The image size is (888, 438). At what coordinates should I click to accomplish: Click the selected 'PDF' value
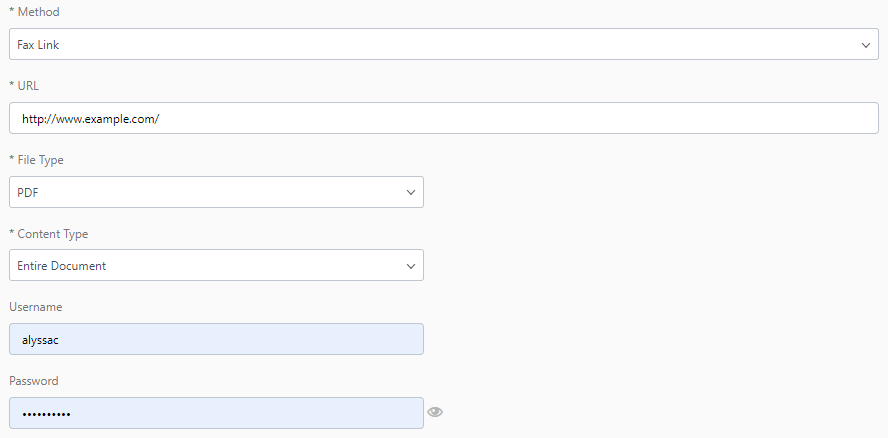(x=27, y=192)
